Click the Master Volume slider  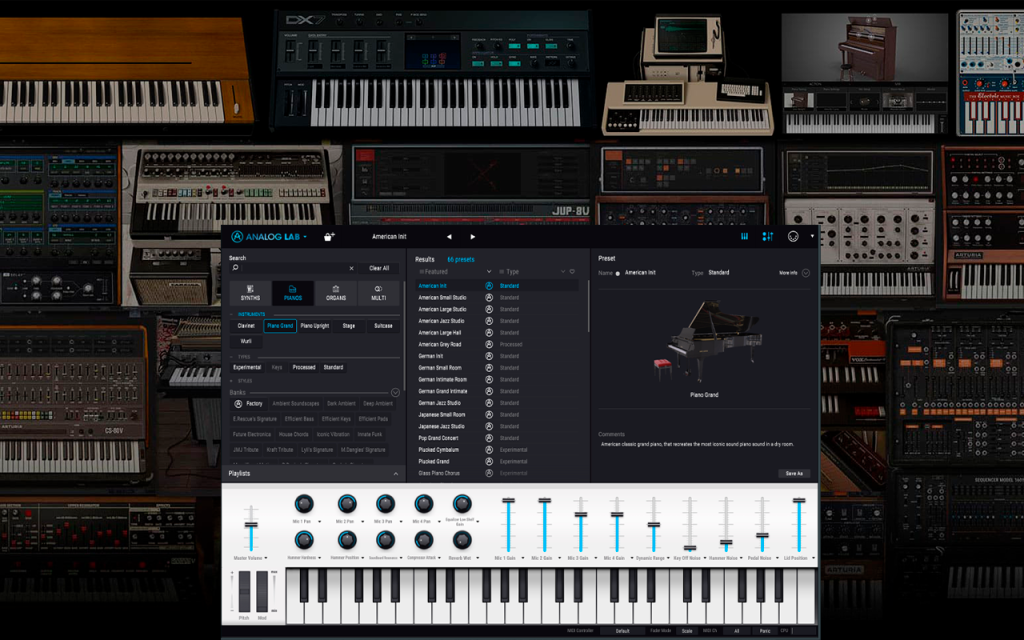251,528
